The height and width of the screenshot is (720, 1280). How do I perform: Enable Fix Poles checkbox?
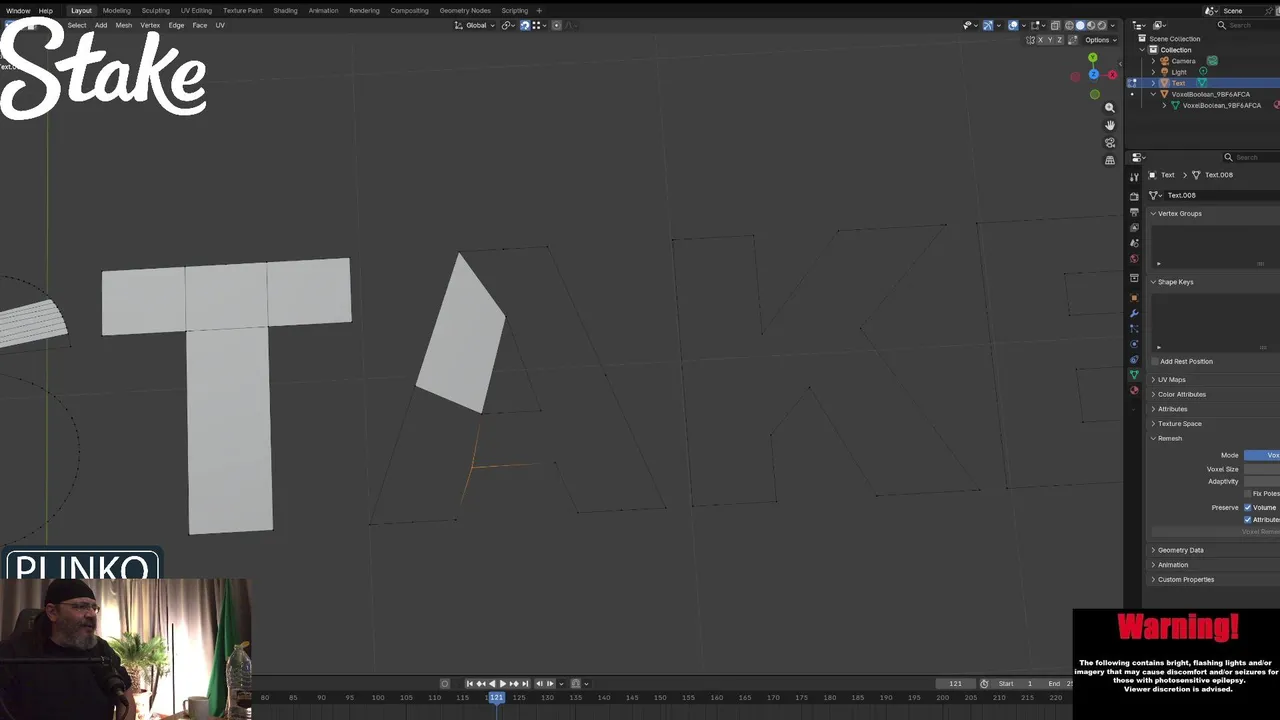click(1248, 493)
